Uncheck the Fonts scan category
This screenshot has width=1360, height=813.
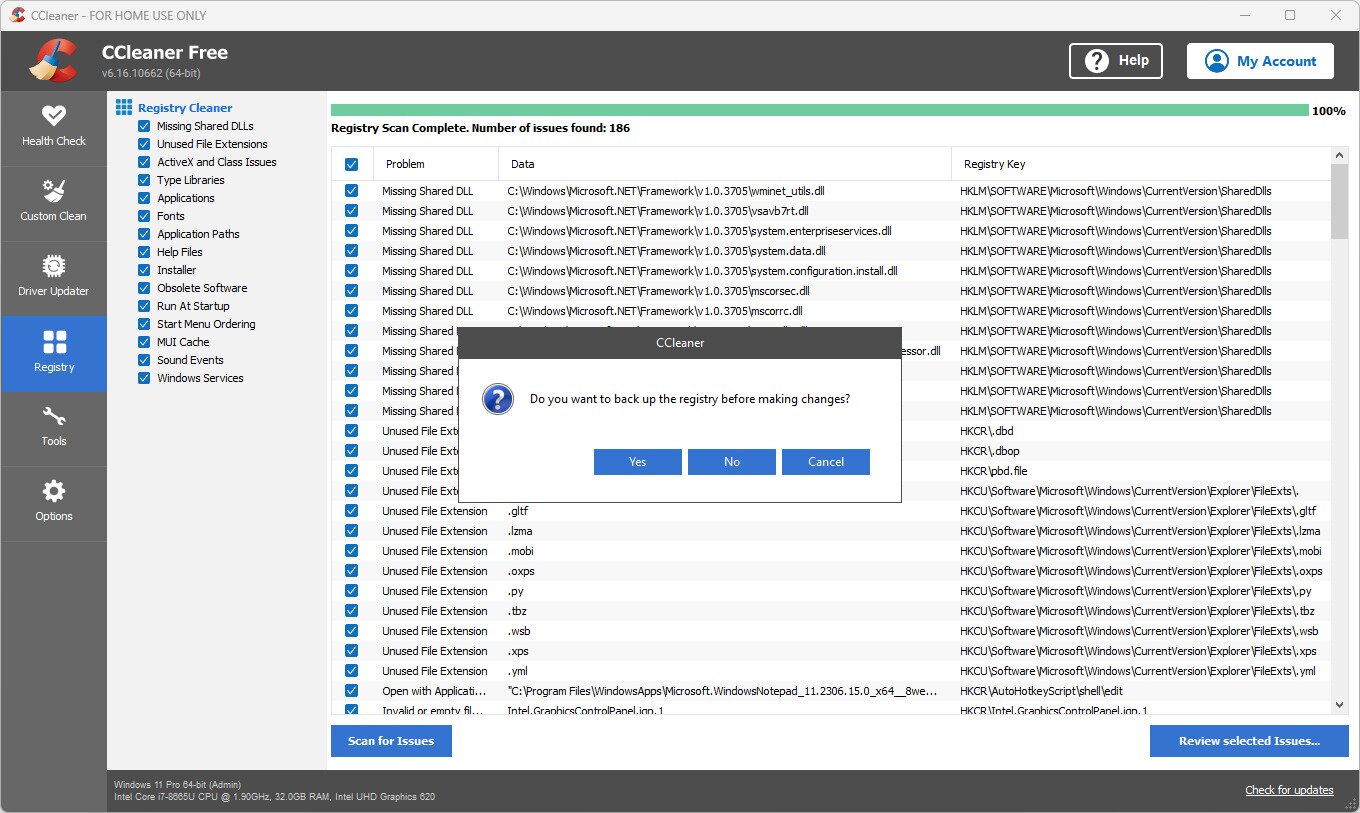[x=144, y=215]
